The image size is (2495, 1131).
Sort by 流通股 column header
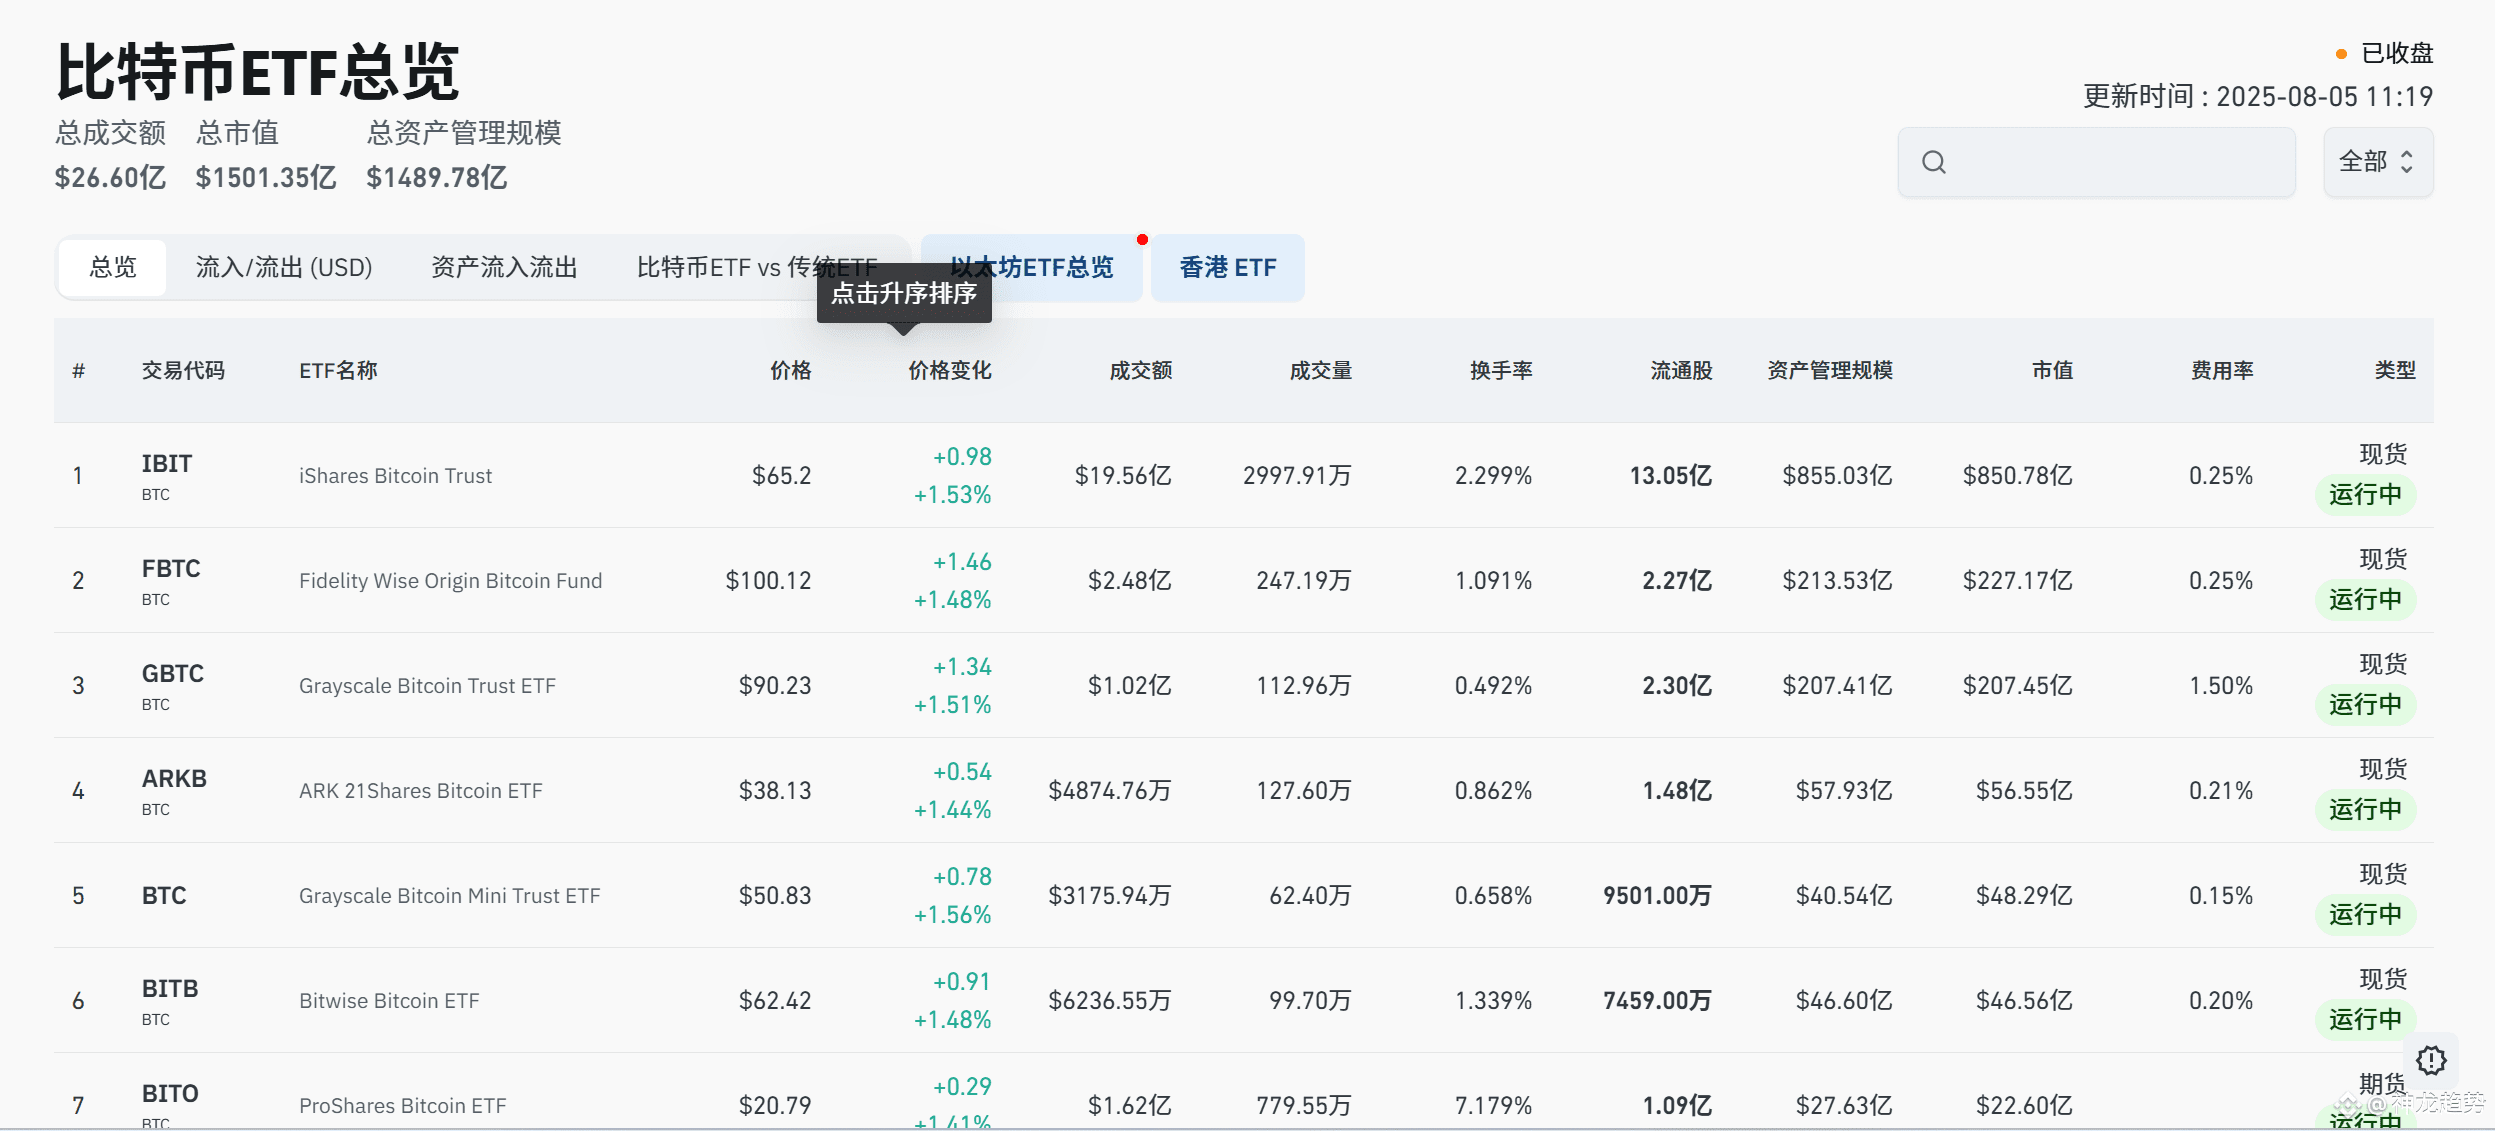1680,370
